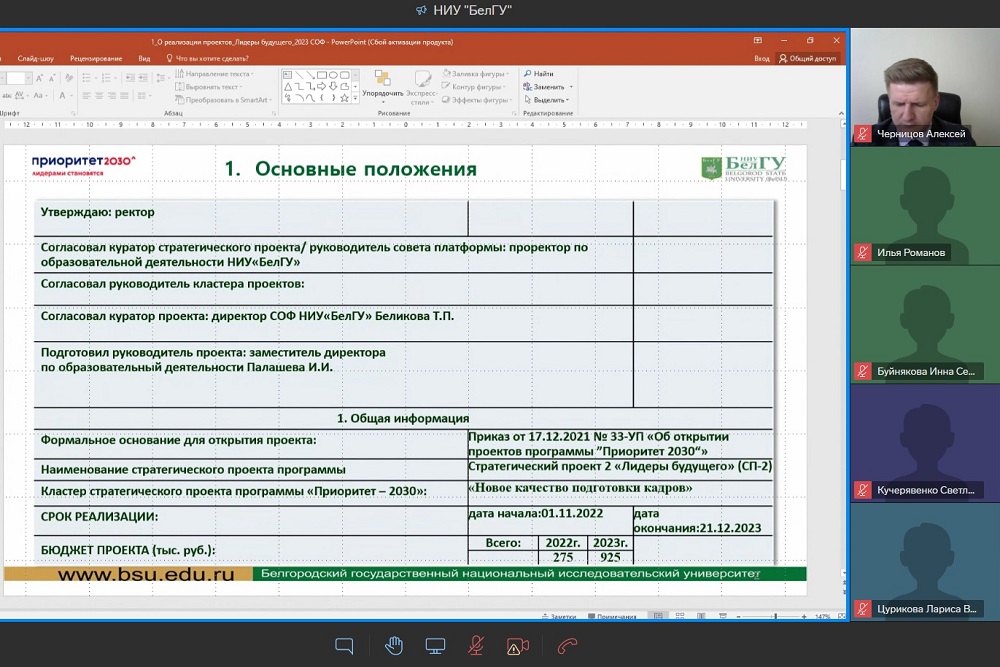Click the 'Что вы хотите сделать?' search box

coord(207,59)
